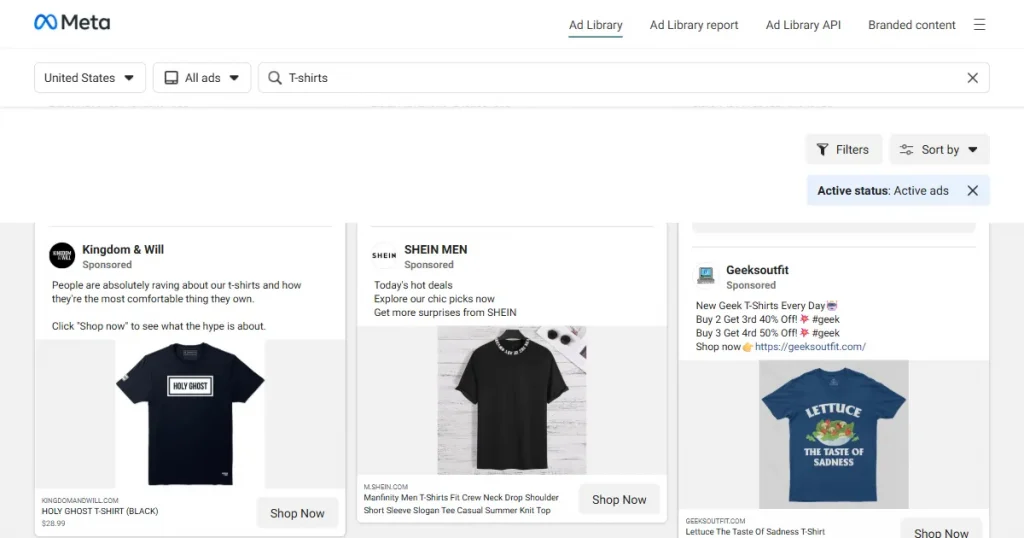1024x538 pixels.
Task: Go to the Ad Library API tab
Action: click(x=803, y=25)
